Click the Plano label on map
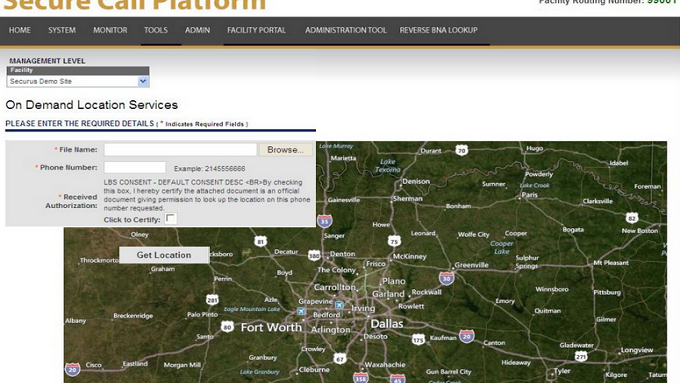The image size is (680, 383). pyautogui.click(x=394, y=281)
